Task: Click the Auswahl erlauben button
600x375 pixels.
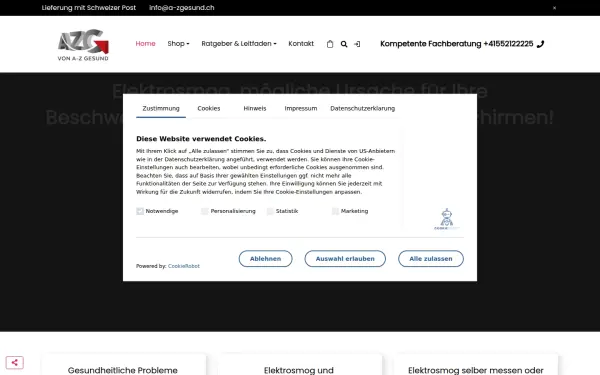Action: 345,259
